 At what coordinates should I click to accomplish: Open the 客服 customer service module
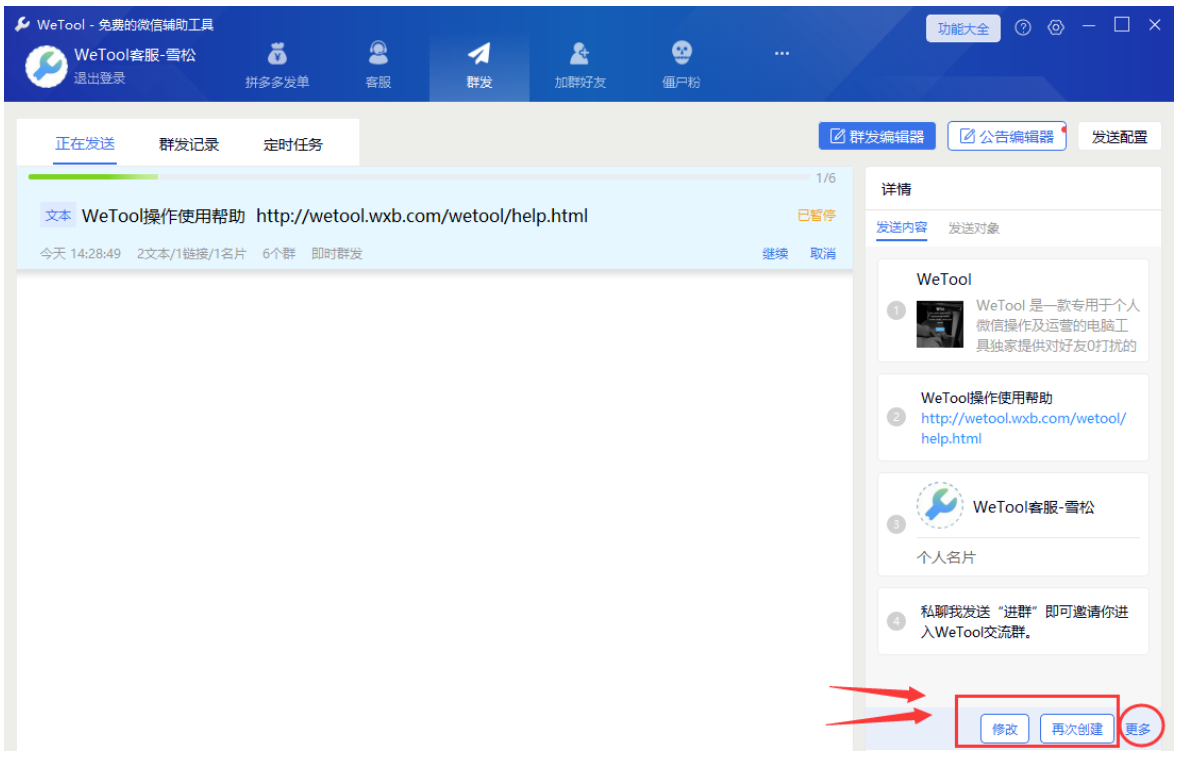click(x=378, y=67)
